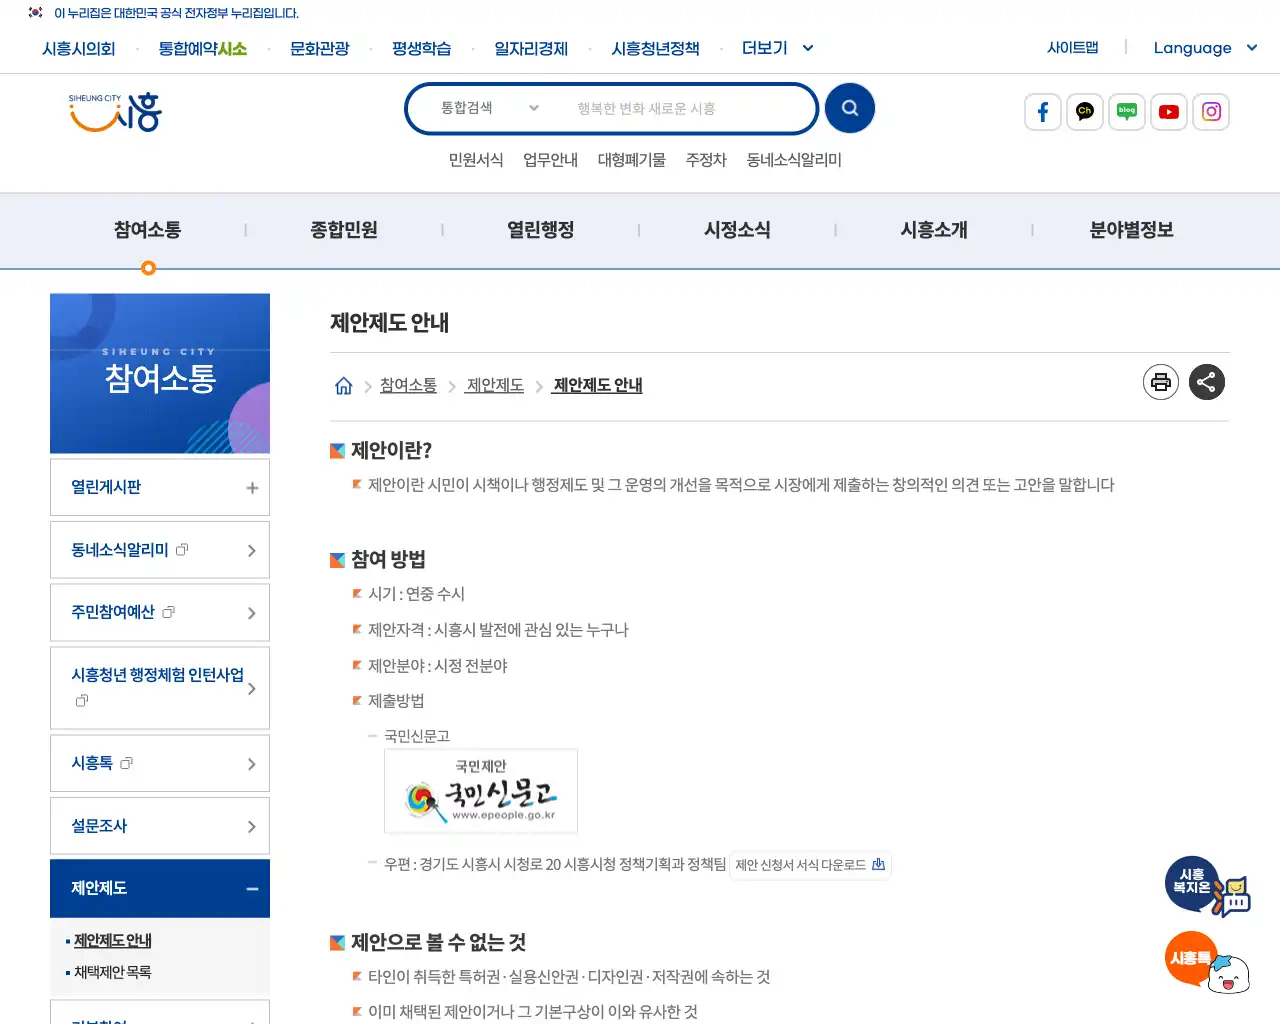Image resolution: width=1280 pixels, height=1024 pixels.
Task: Expand 더보기 top menu
Action: (777, 48)
